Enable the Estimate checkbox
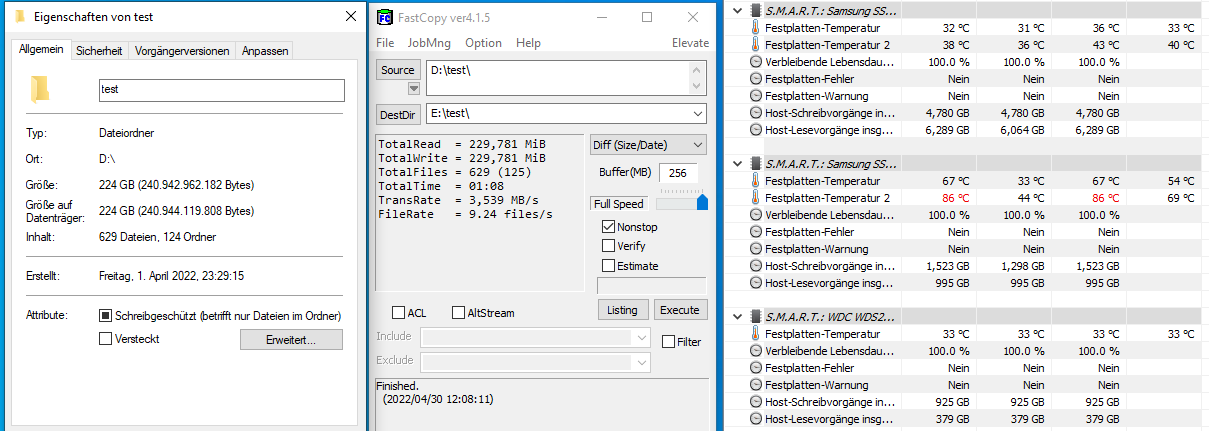Viewport: 1209px width, 431px height. (x=608, y=265)
